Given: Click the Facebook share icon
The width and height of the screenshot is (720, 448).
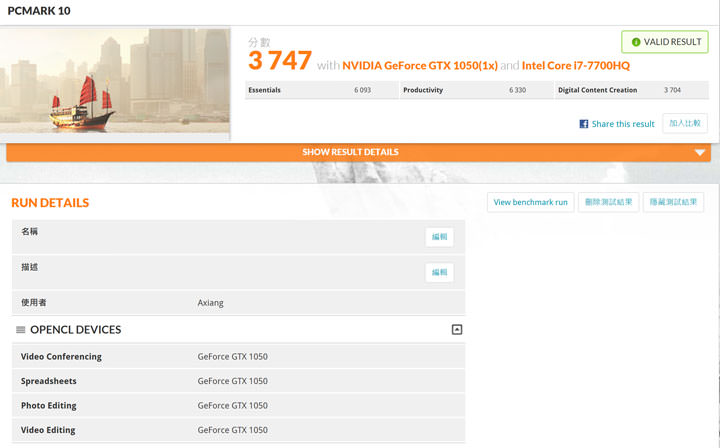Looking at the screenshot, I should click(x=584, y=124).
